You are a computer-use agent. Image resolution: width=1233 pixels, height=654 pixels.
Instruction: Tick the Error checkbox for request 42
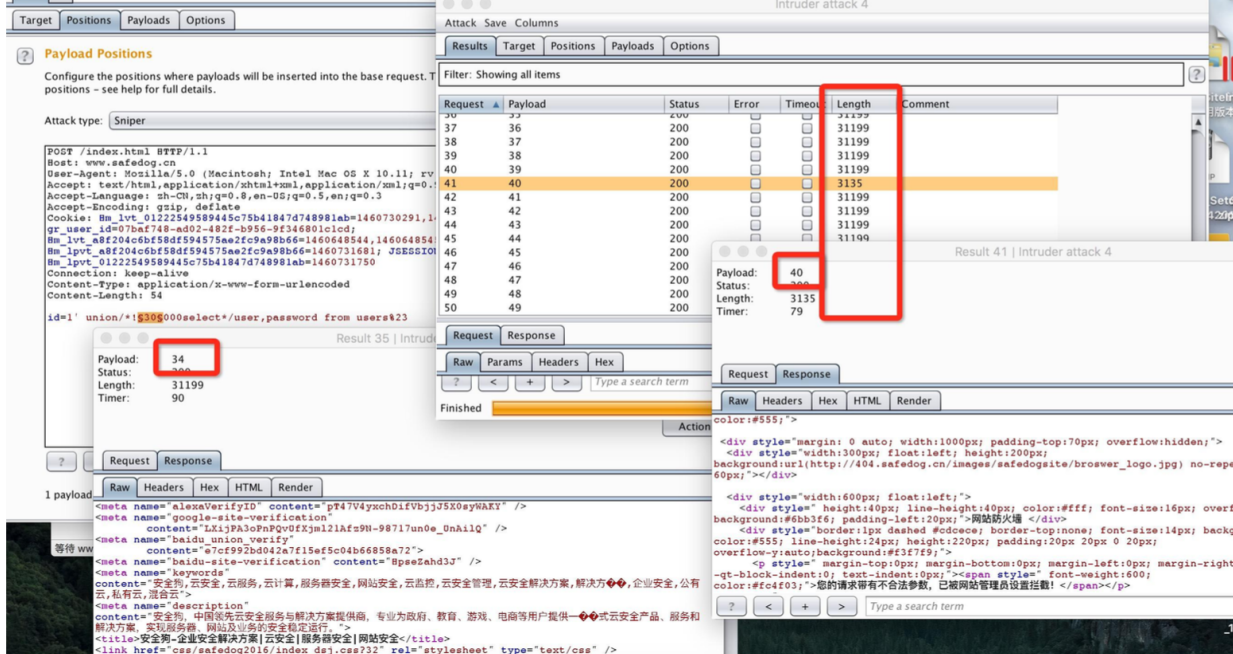click(x=755, y=198)
